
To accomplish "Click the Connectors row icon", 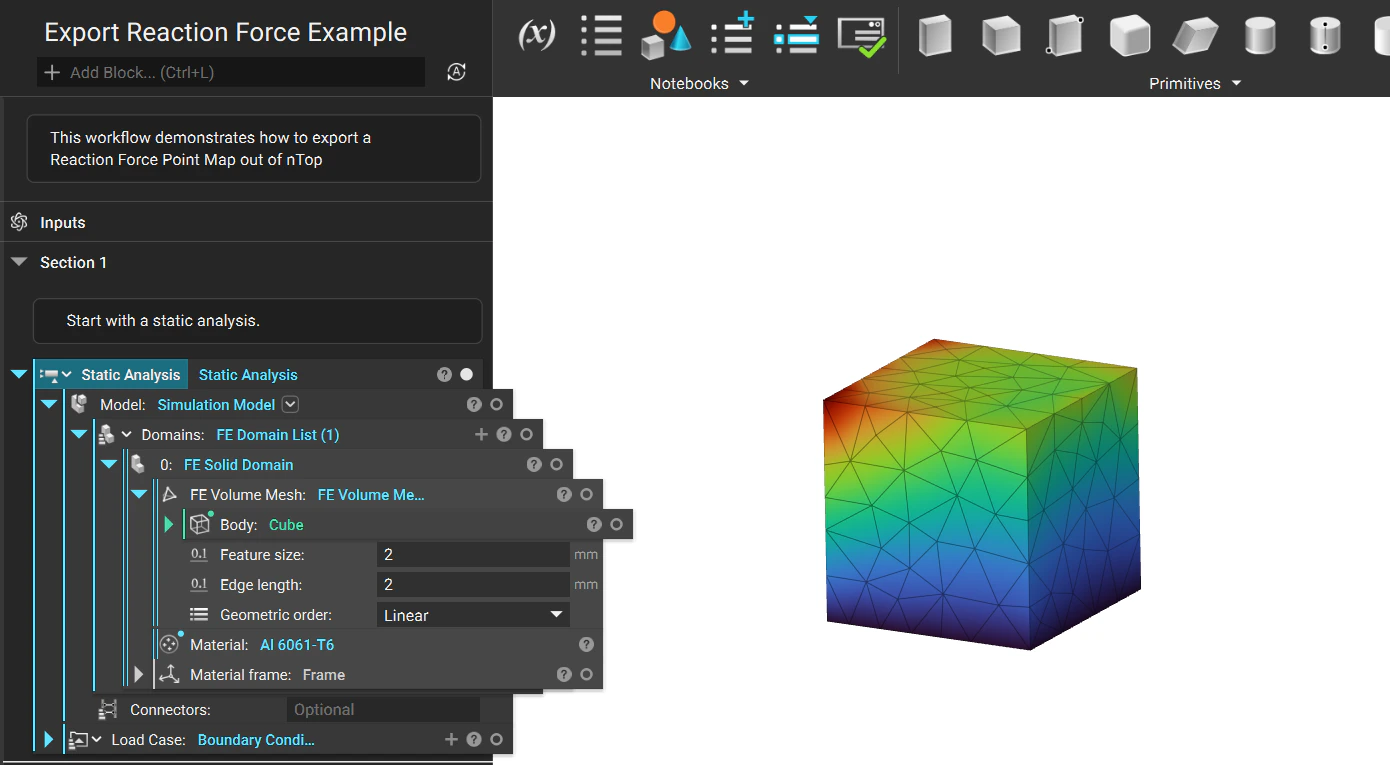I will (x=107, y=709).
